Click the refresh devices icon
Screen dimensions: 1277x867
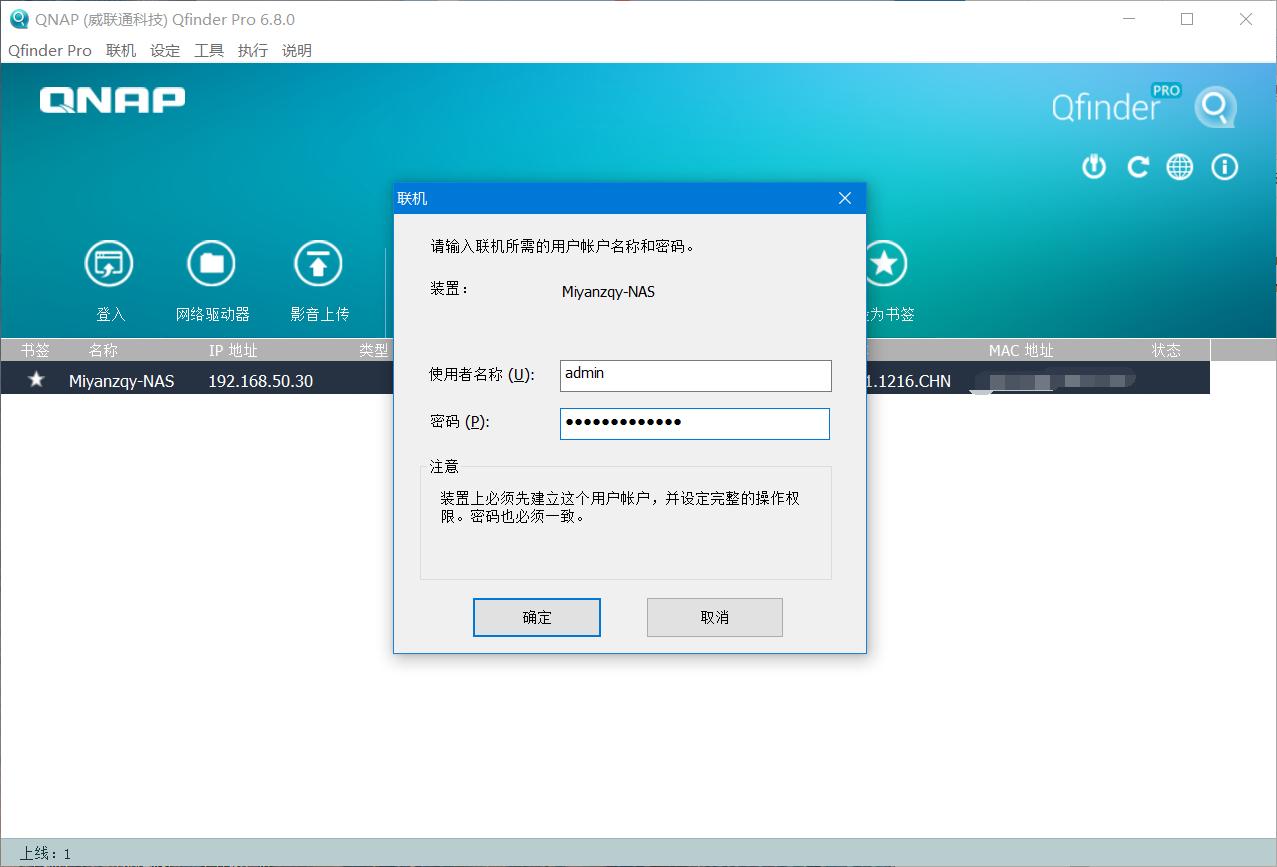pyautogui.click(x=1138, y=167)
